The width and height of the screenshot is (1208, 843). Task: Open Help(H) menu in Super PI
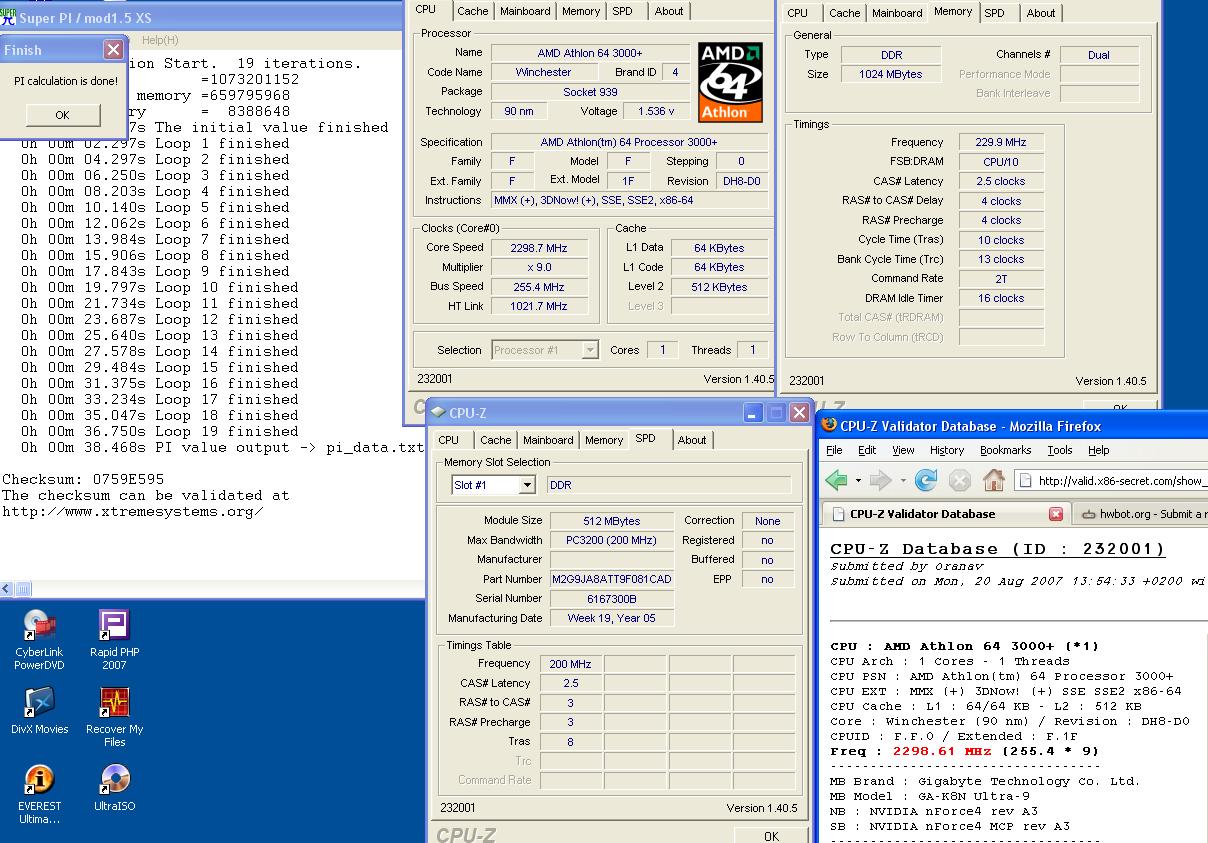point(160,40)
